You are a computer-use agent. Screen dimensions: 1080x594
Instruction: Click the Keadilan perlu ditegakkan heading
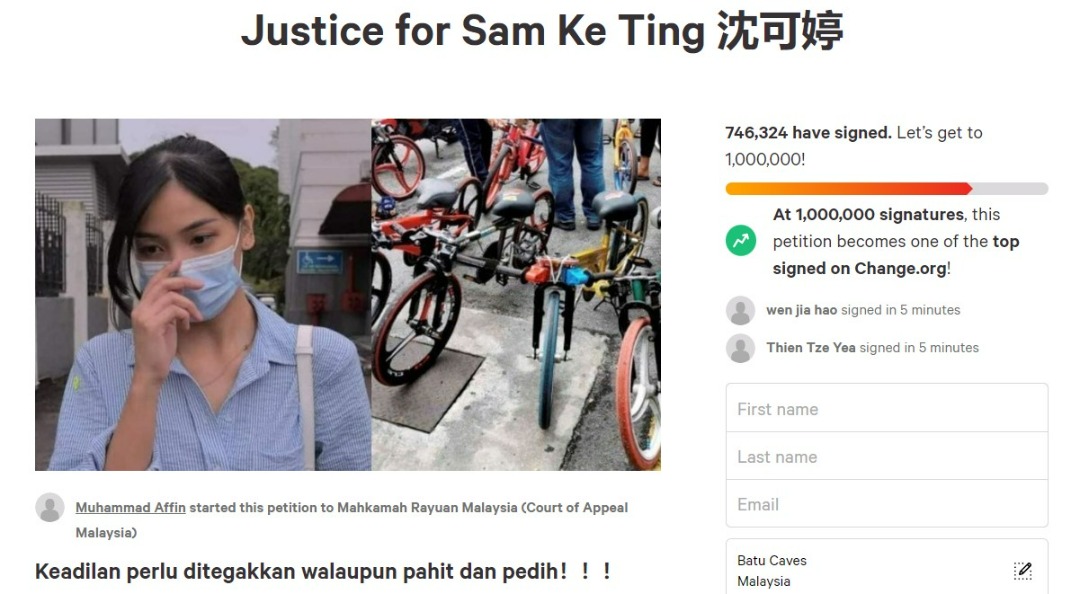322,571
